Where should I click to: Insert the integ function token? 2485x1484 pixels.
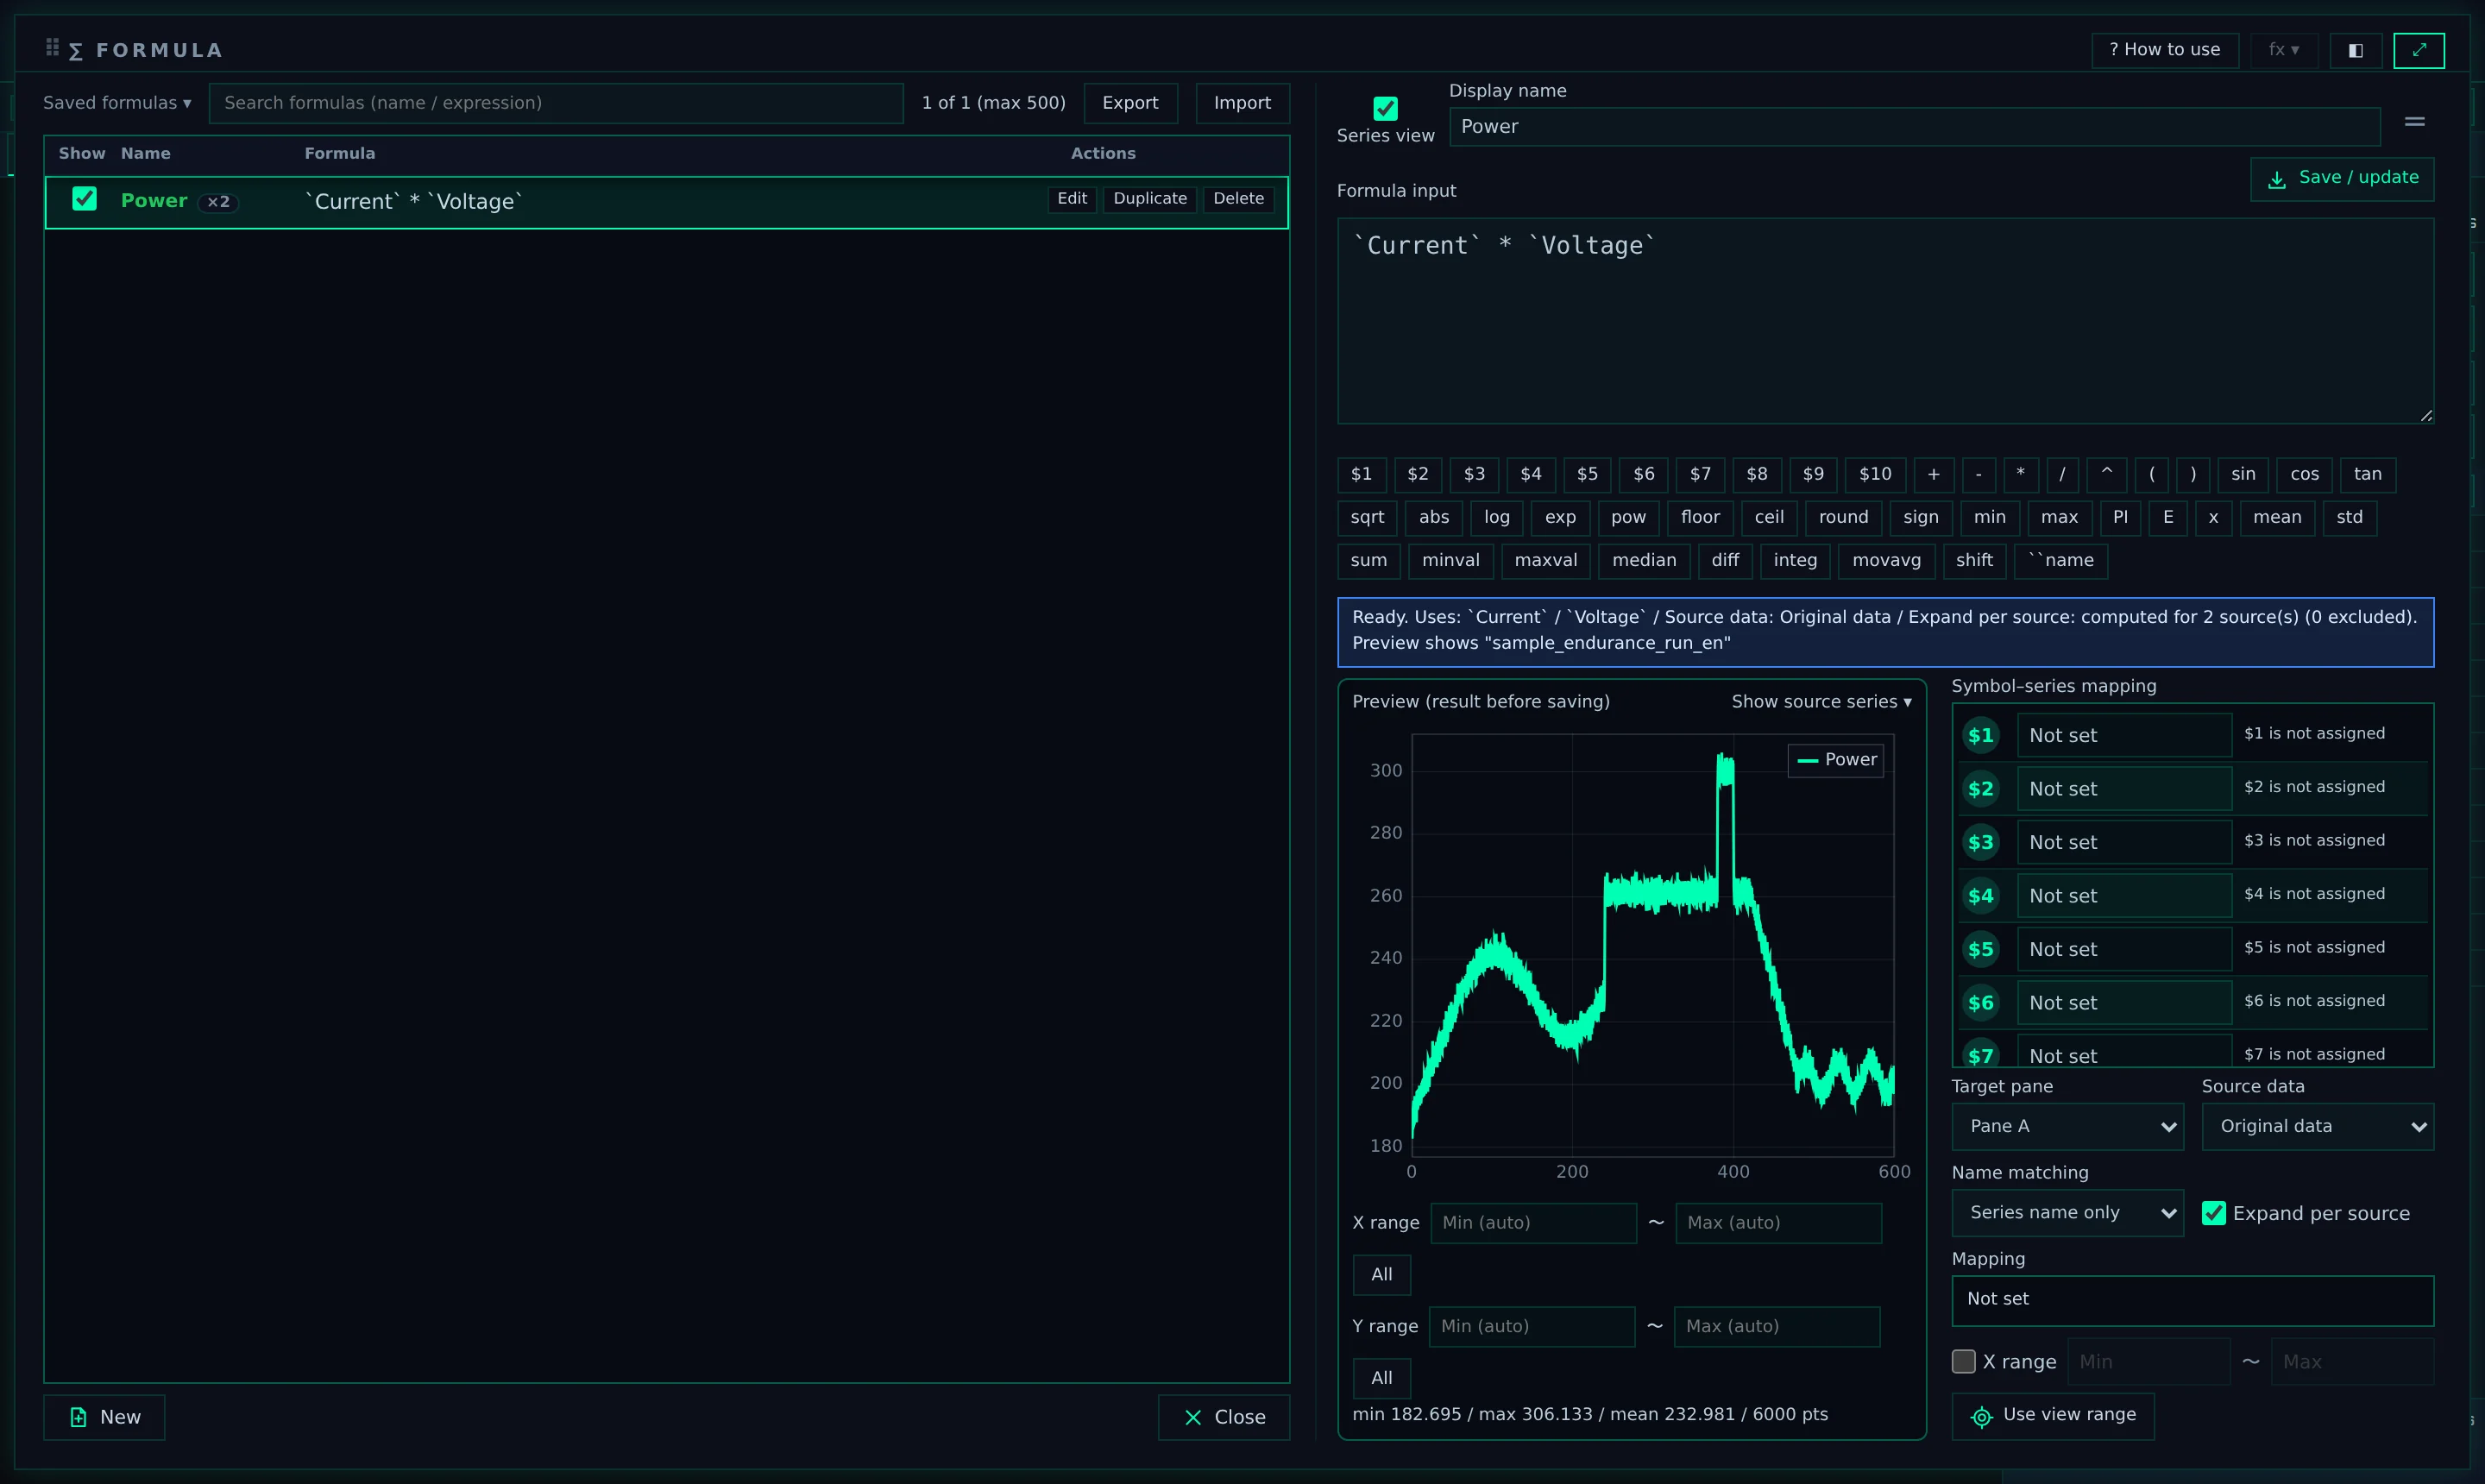(1795, 561)
